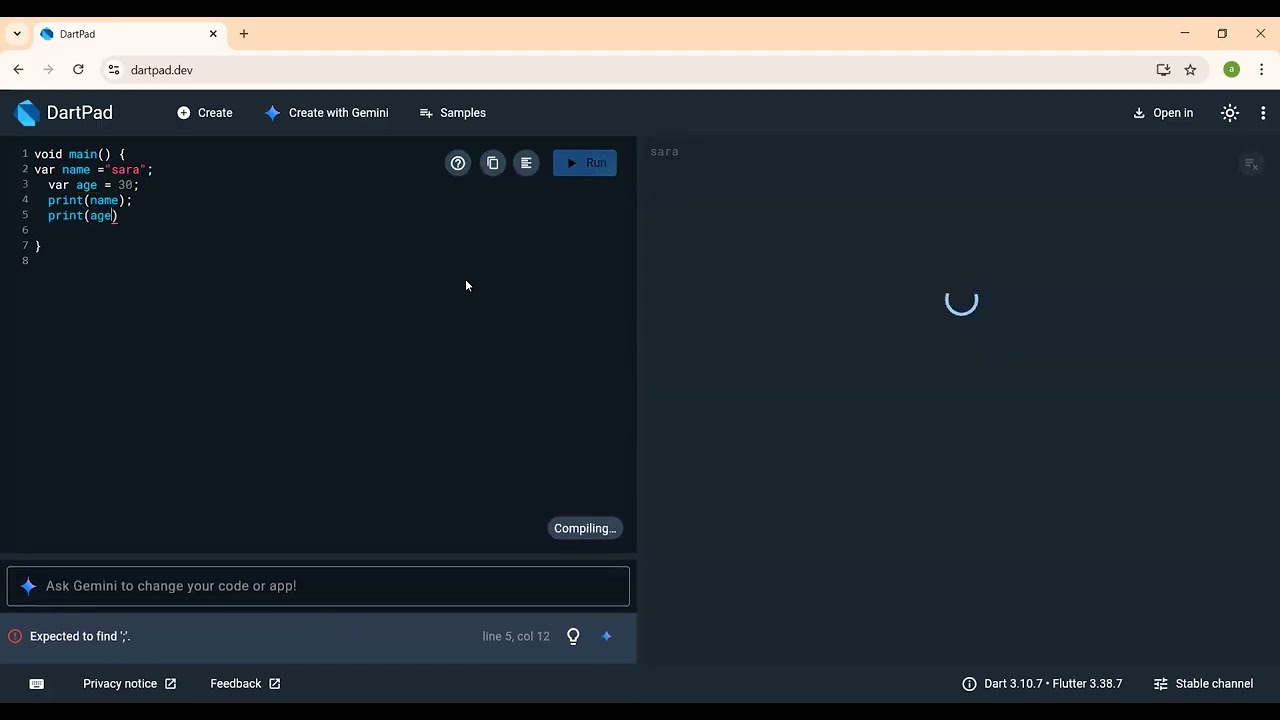This screenshot has width=1280, height=720.
Task: Expand the tab search dropdown arrow
Action: tap(17, 34)
